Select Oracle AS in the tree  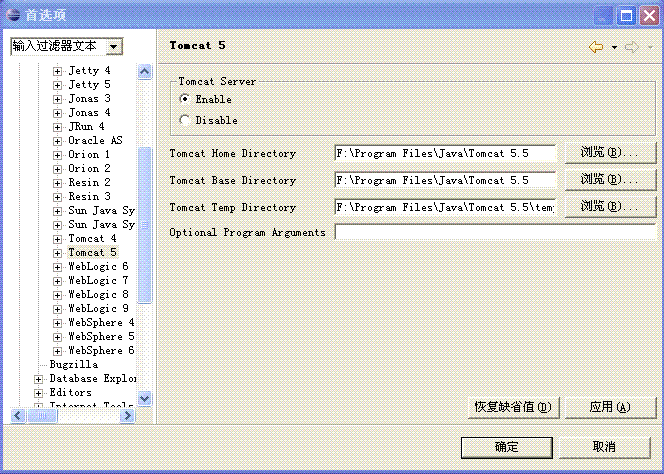pyautogui.click(x=95, y=140)
